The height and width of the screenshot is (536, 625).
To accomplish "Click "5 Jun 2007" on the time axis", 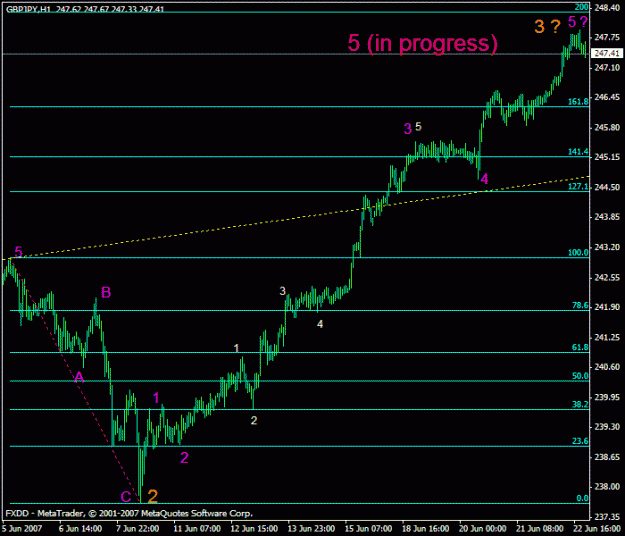I will (x=22, y=528).
